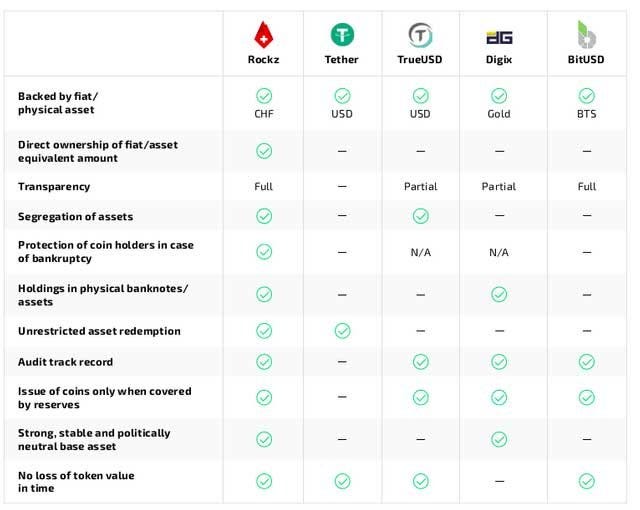This screenshot has height=510, width=640.
Task: Click the Partial transparency value under TrueUSD
Action: tap(420, 187)
